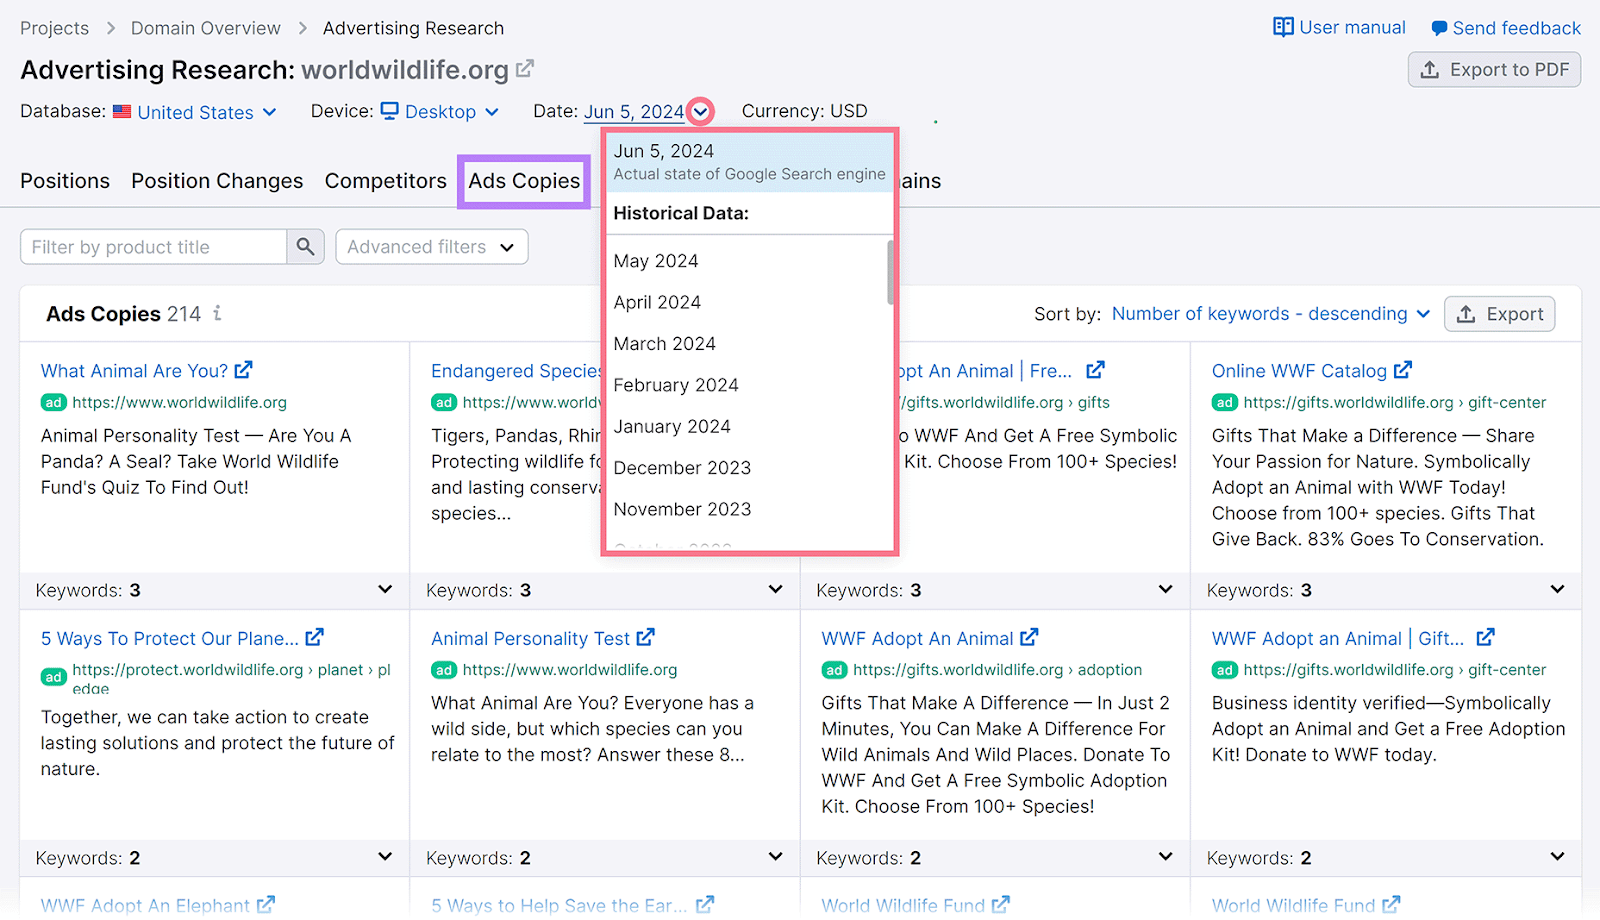Click the "Projects" breadcrumb link
This screenshot has height=920, width=1600.
[x=54, y=27]
